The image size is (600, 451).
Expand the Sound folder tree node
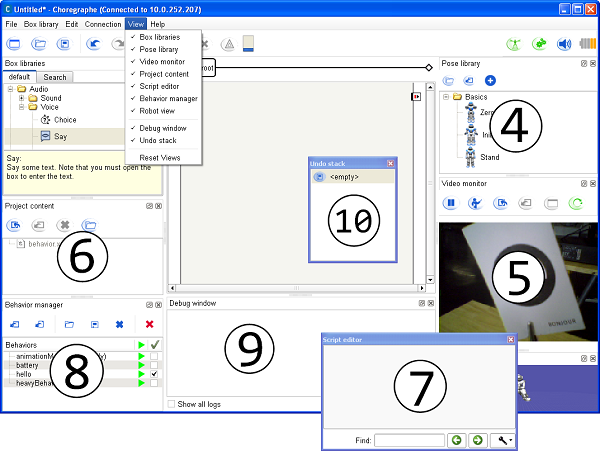pyautogui.click(x=20, y=99)
